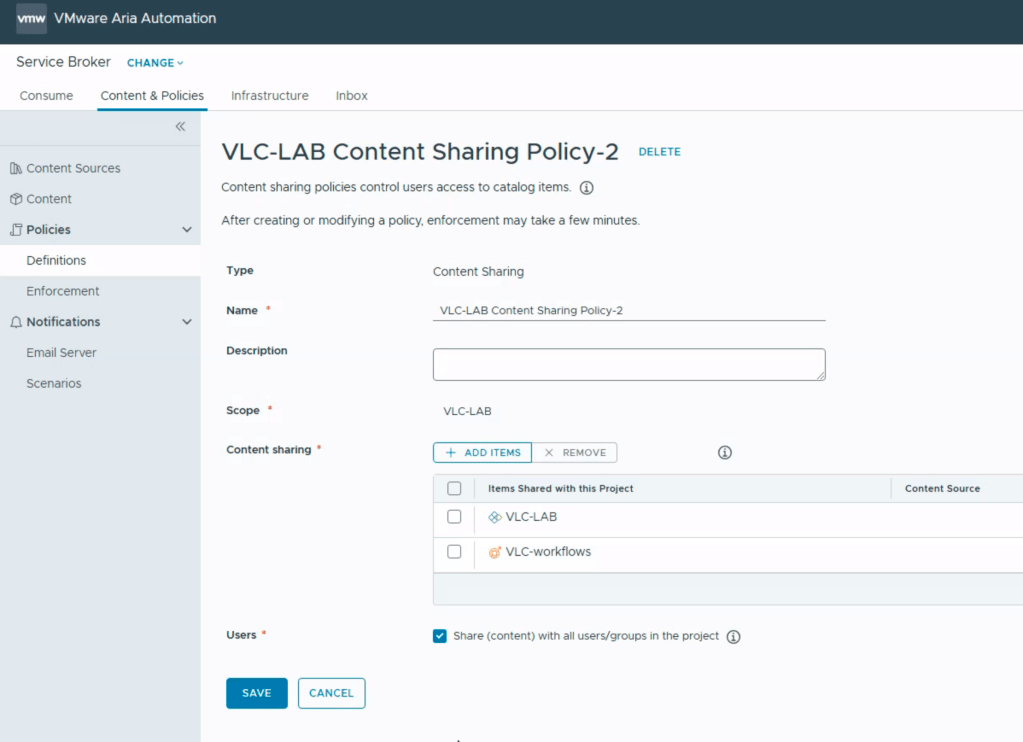
Task: Click the info icon beside catalog items description
Action: 587,188
